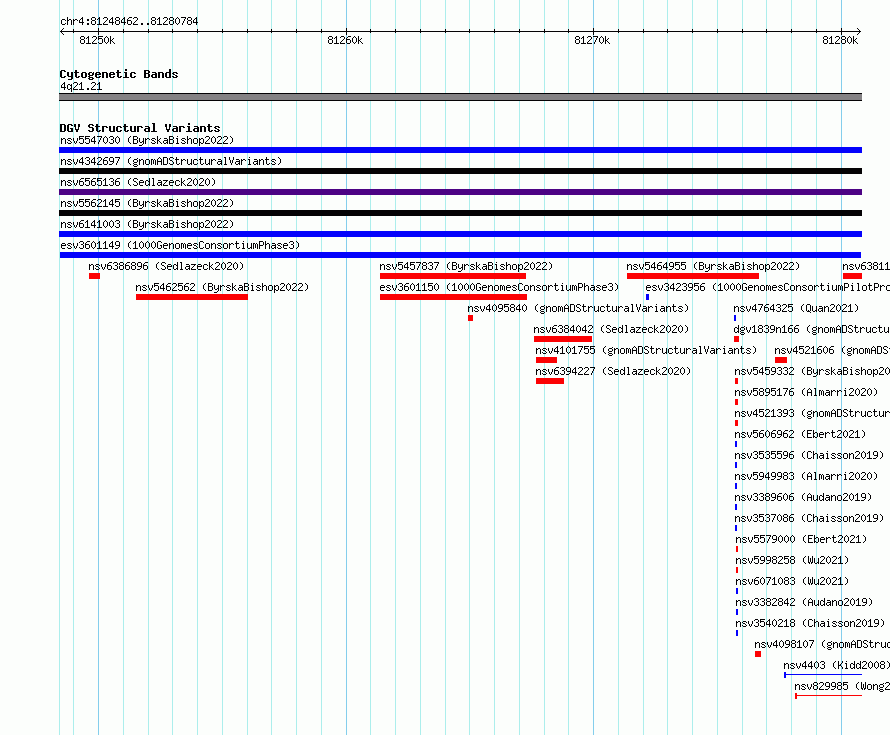Click the dgv1839n166 variant label
The image size is (890, 735).
[x=812, y=329]
